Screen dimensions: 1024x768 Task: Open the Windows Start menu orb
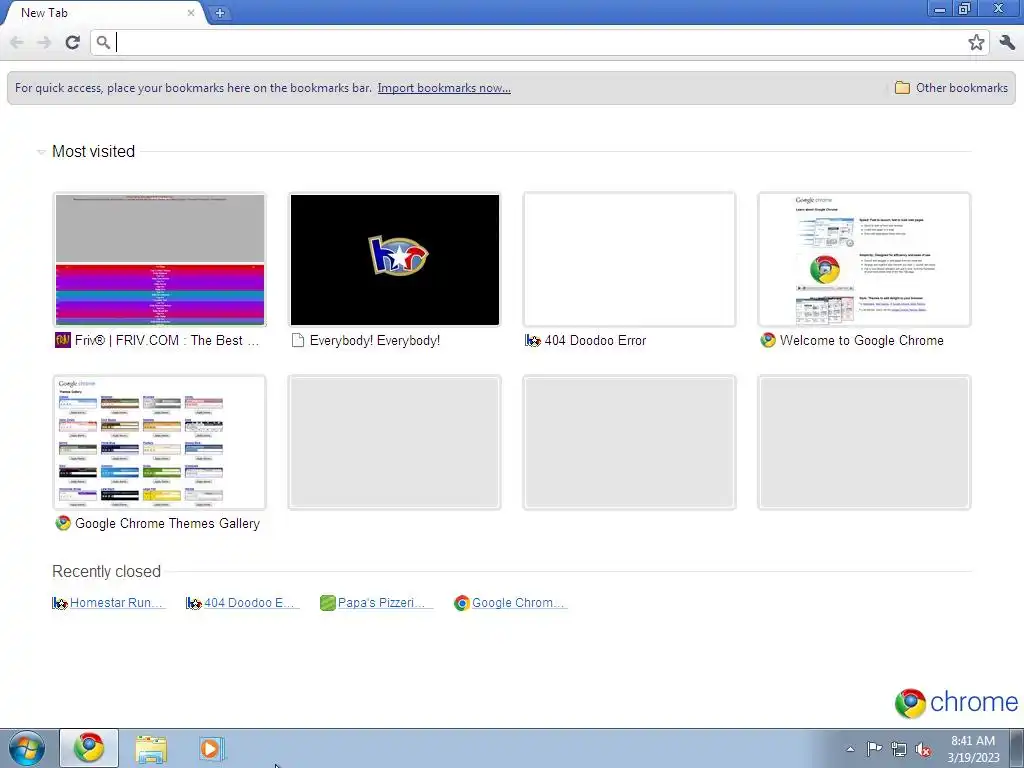tap(27, 748)
